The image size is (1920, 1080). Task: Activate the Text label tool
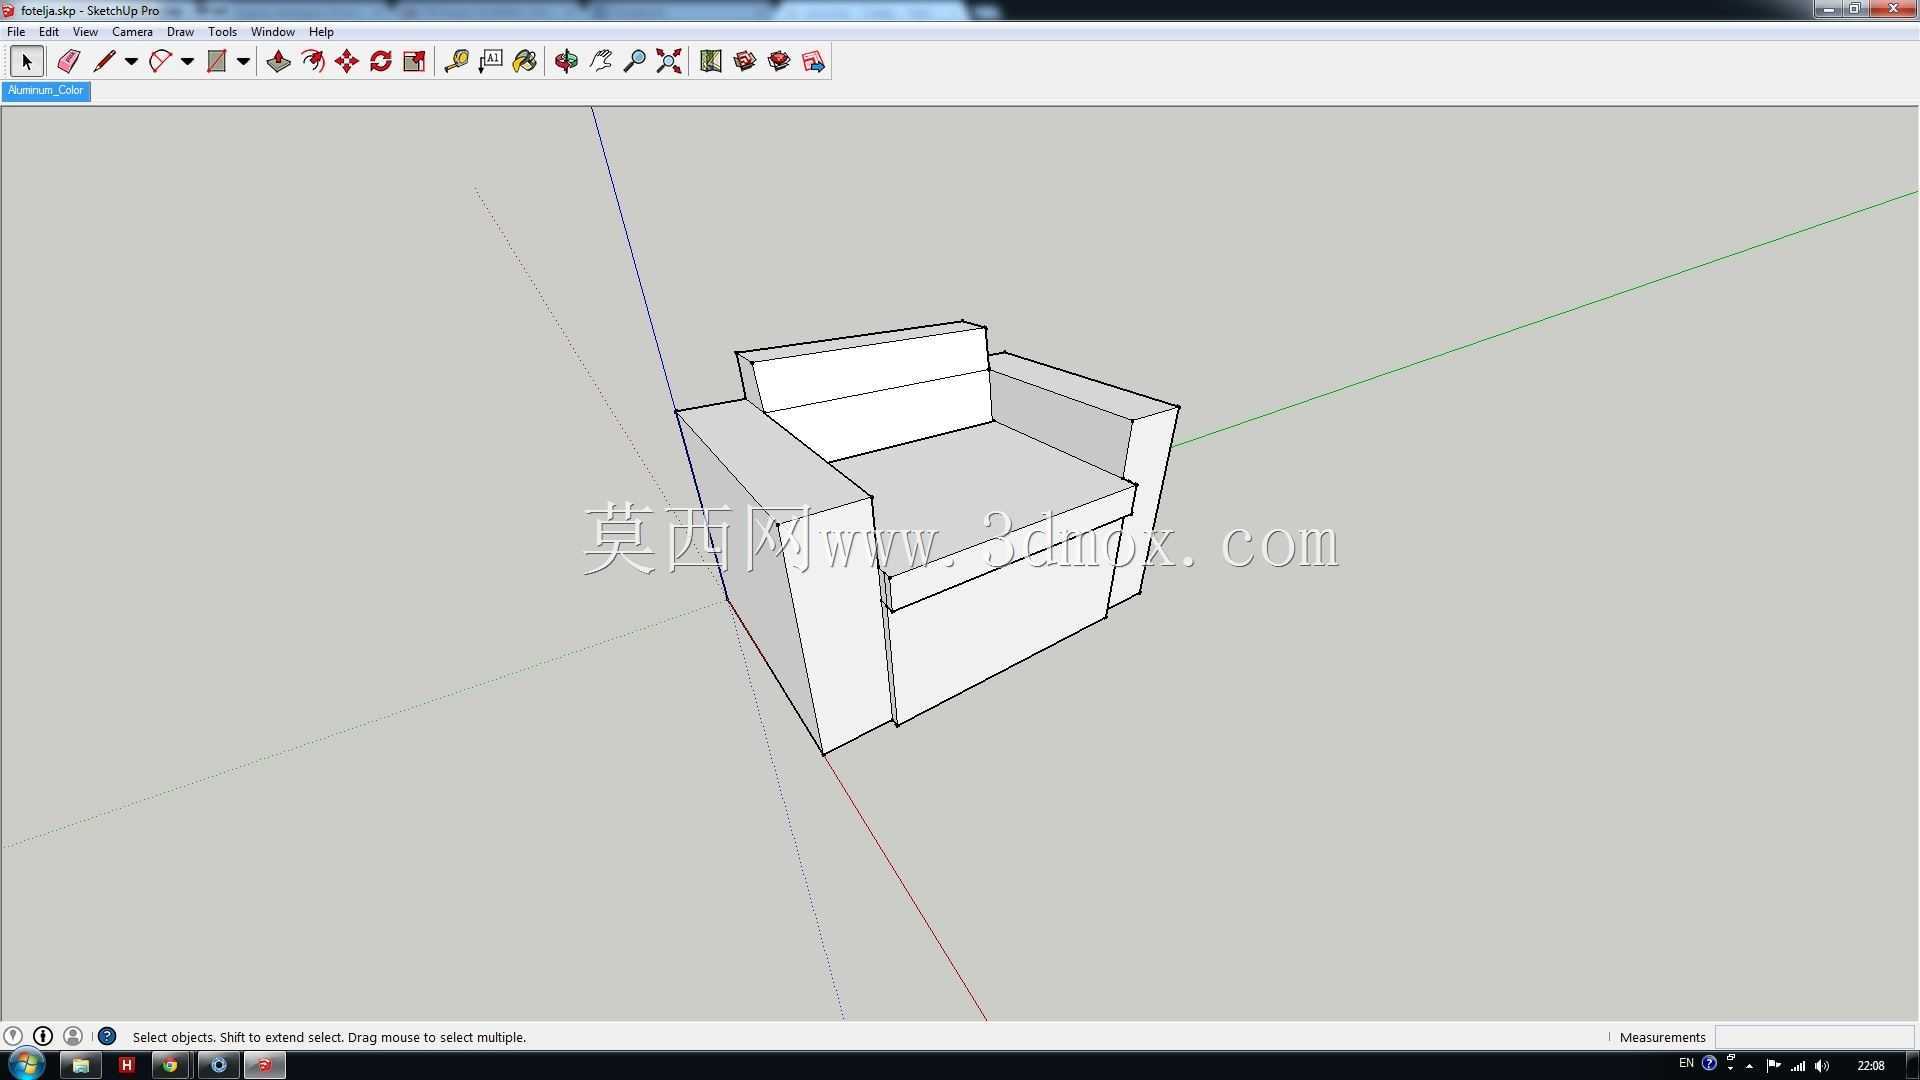(x=491, y=62)
